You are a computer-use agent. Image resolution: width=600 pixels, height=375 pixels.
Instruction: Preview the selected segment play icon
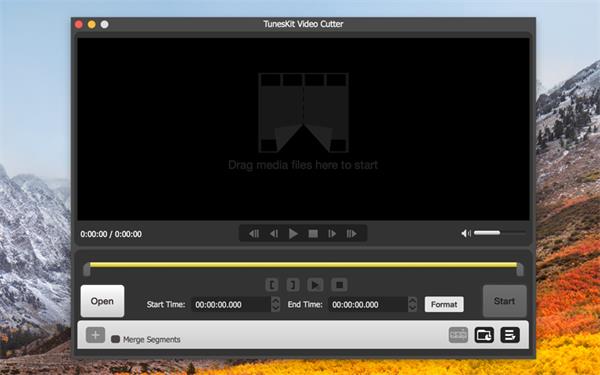pyautogui.click(x=315, y=285)
